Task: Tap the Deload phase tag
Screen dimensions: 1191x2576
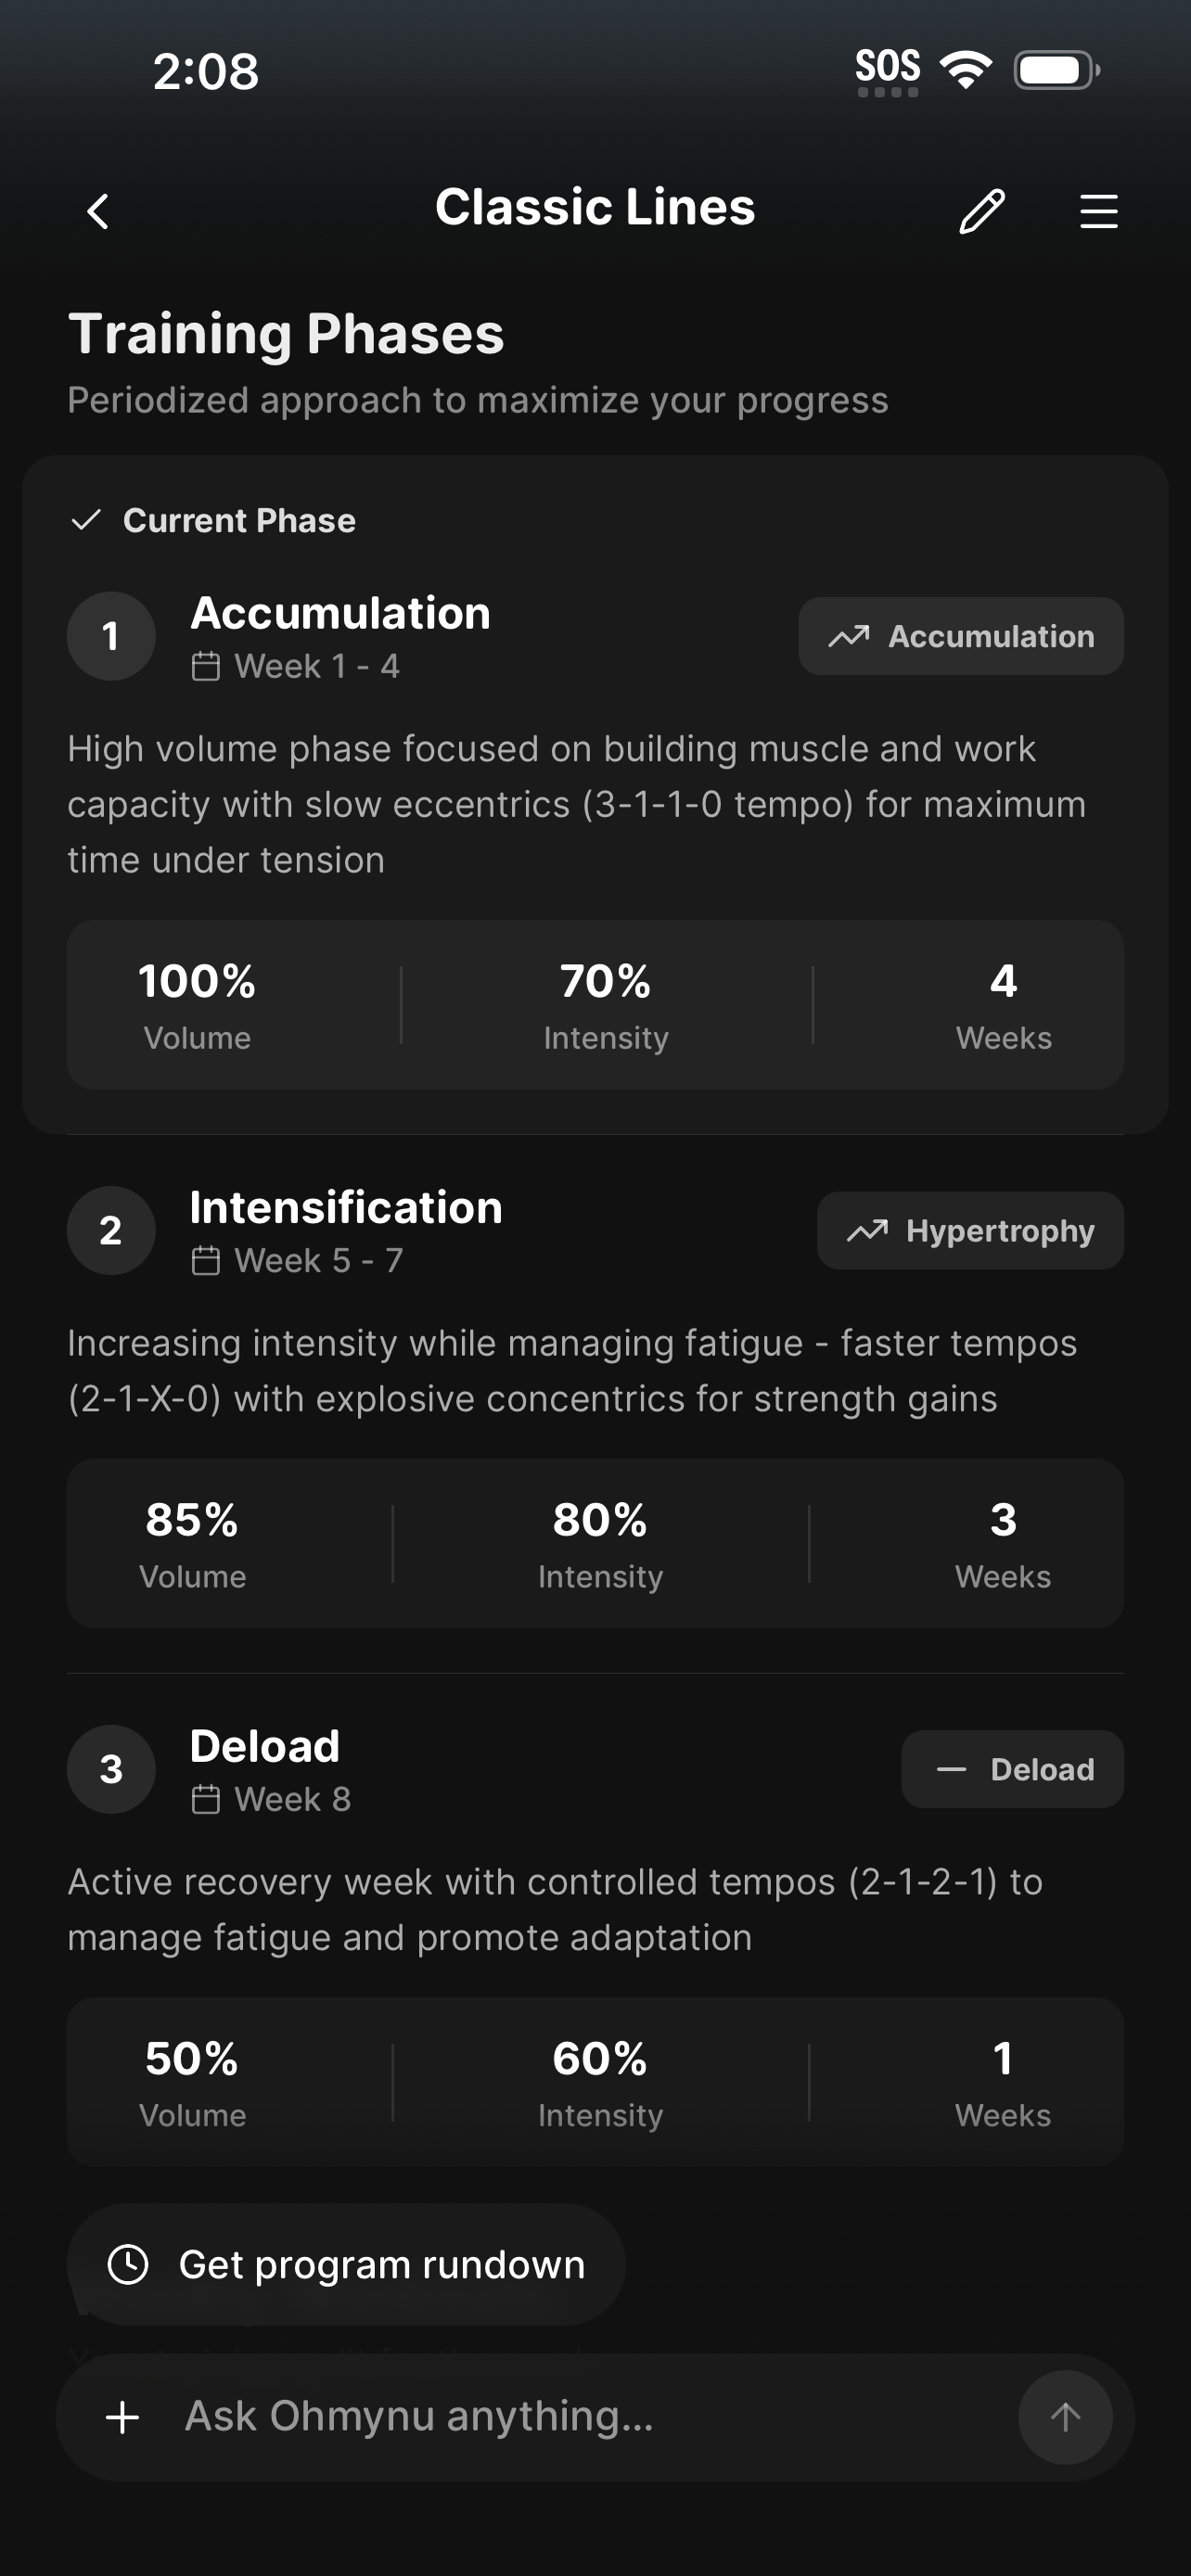Action: [x=1011, y=1769]
